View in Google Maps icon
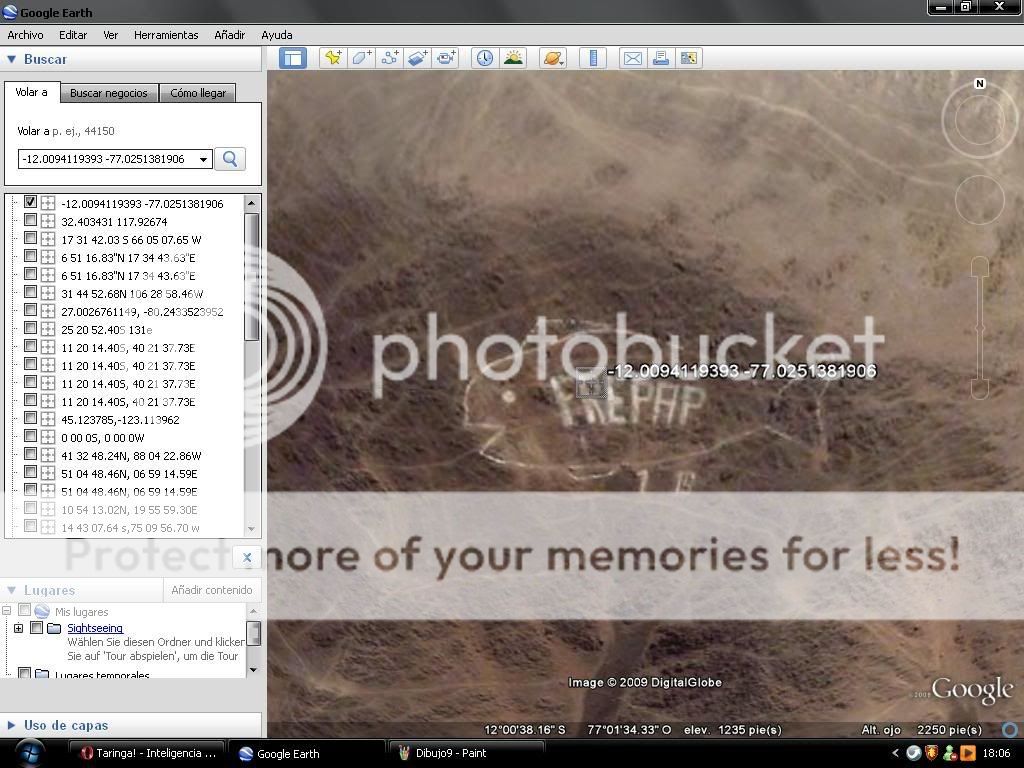Screen dimensions: 1024x768 tap(688, 58)
